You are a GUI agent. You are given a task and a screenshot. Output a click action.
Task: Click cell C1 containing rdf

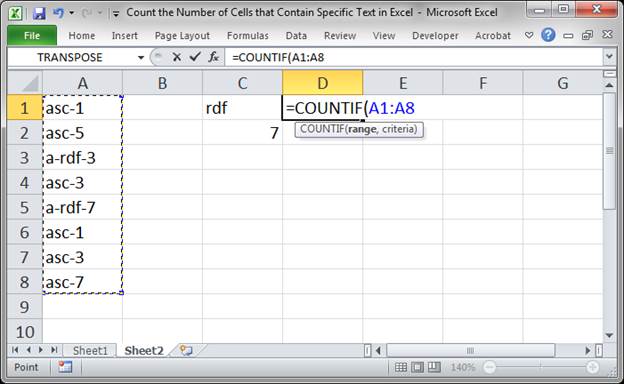(x=242, y=108)
